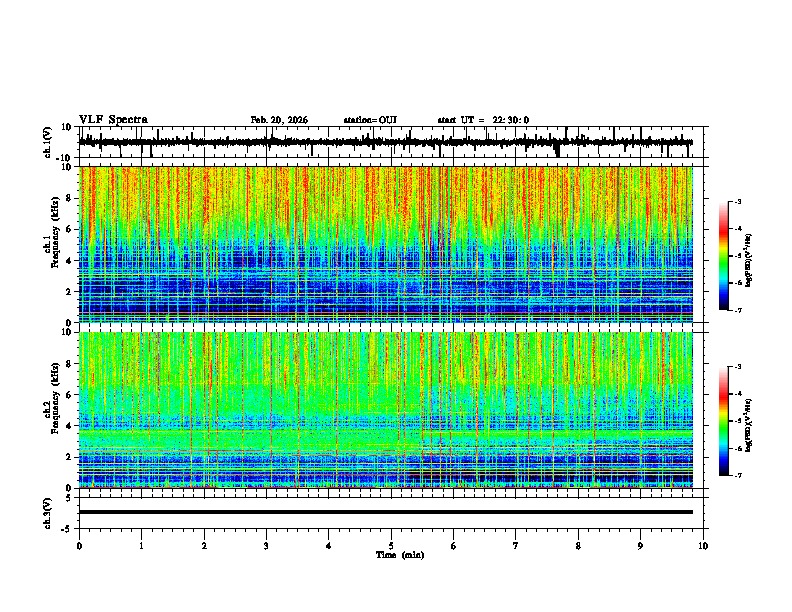The image size is (792, 612).
Task: Click the "2" kHz tick on ch.2 frequency axis
Action: [x=70, y=457]
